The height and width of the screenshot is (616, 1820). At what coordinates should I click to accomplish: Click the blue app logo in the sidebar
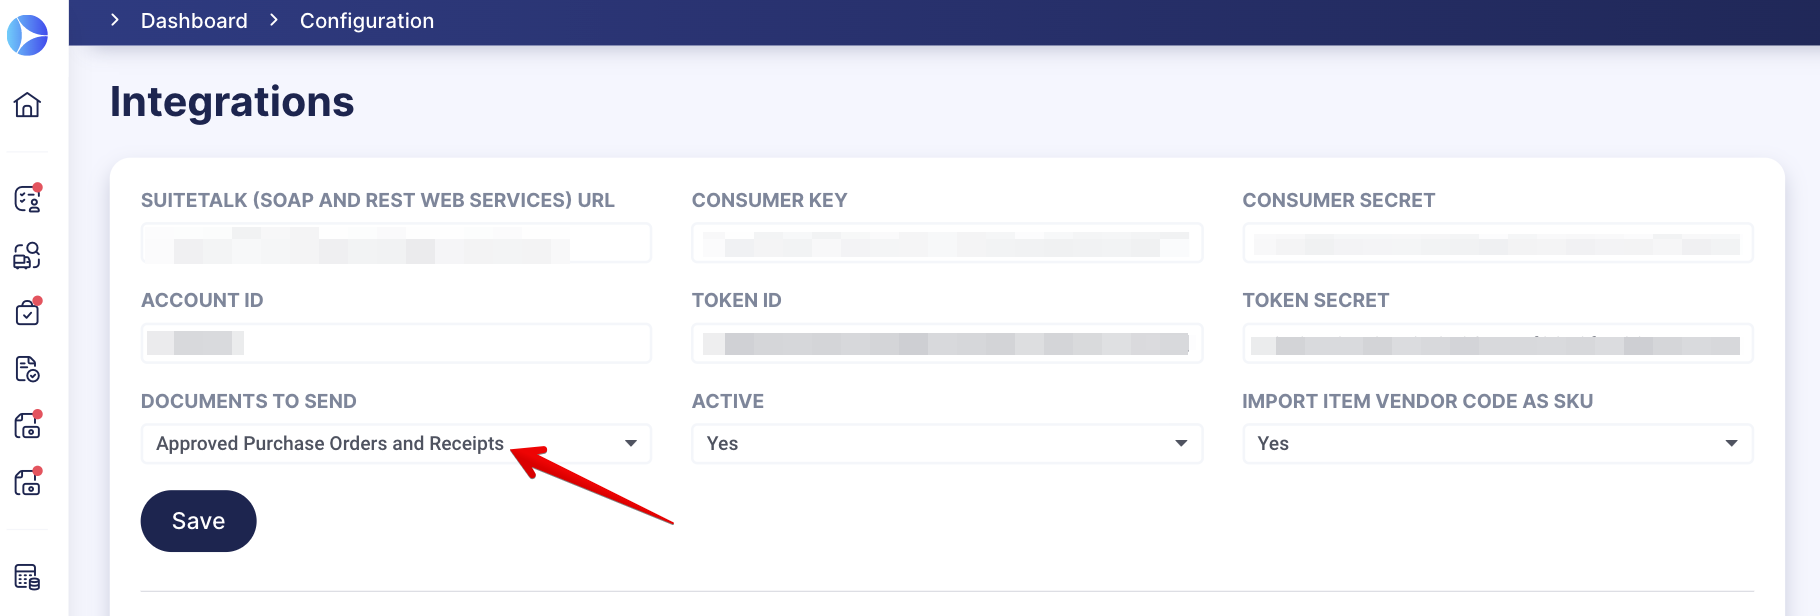pos(28,36)
